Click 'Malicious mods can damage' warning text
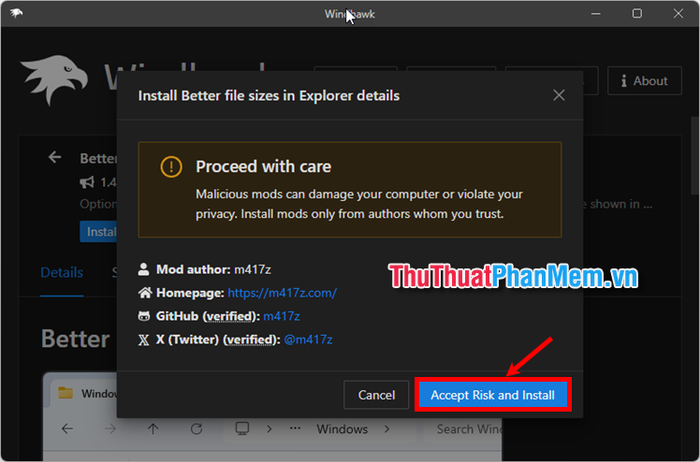Image resolution: width=700 pixels, height=462 pixels. click(359, 204)
